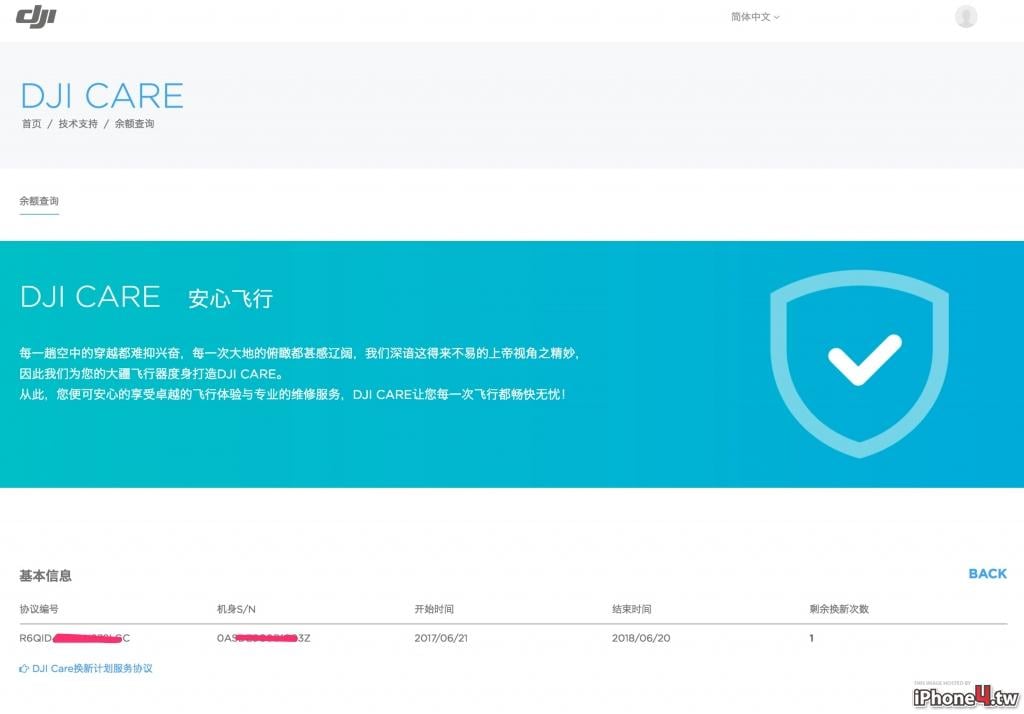Screen dimensions: 1024x714
Task: Open the user avatar profile icon
Action: coord(966,16)
